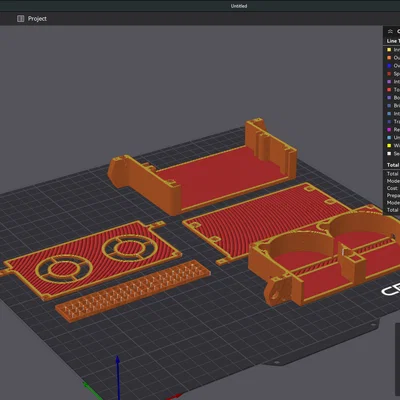Click the Project panel icon

coord(21,19)
